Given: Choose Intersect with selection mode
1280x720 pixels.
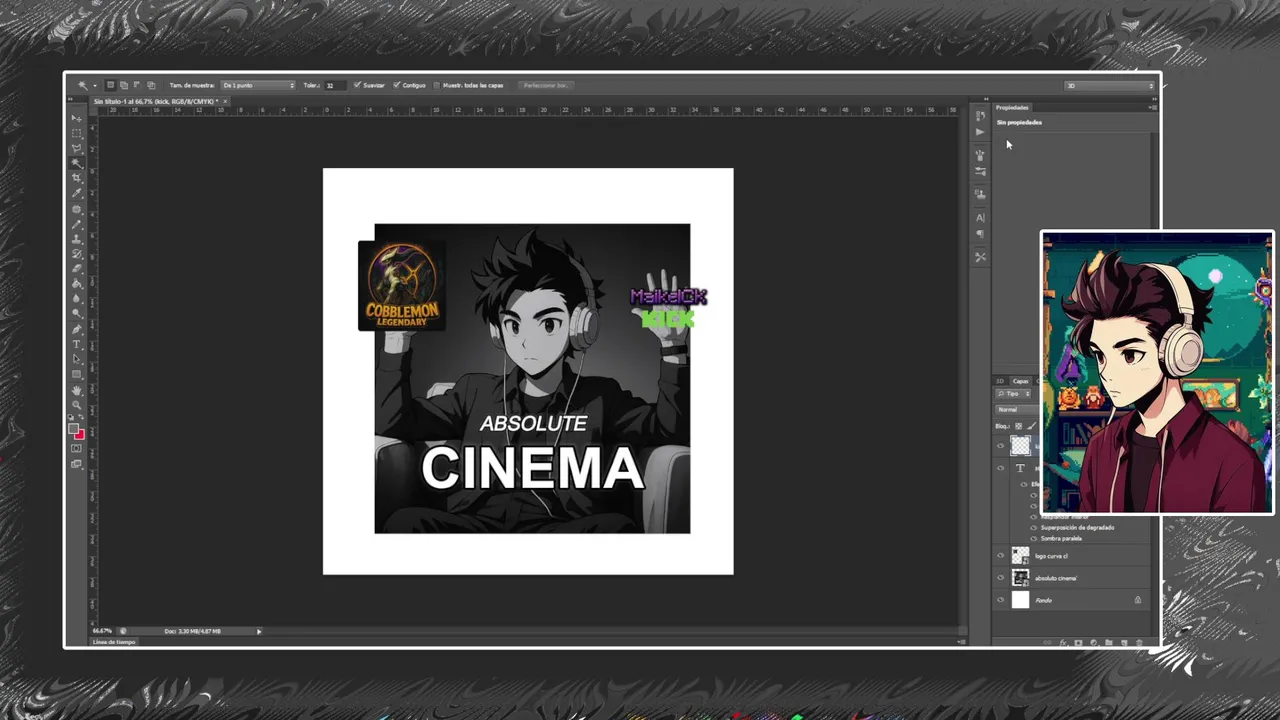Looking at the screenshot, I should (x=151, y=85).
